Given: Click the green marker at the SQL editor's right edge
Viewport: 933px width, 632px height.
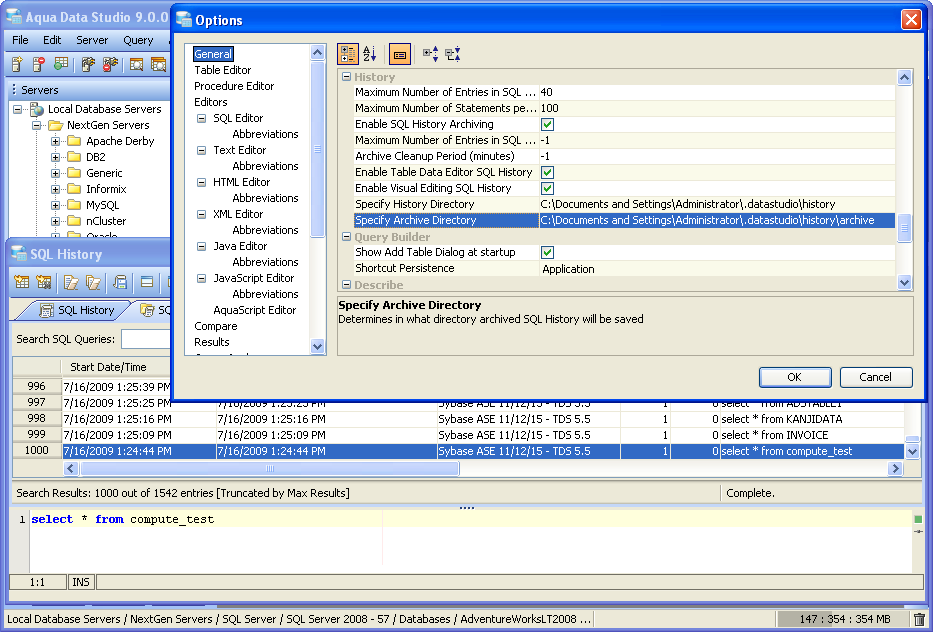Looking at the screenshot, I should tap(918, 520).
